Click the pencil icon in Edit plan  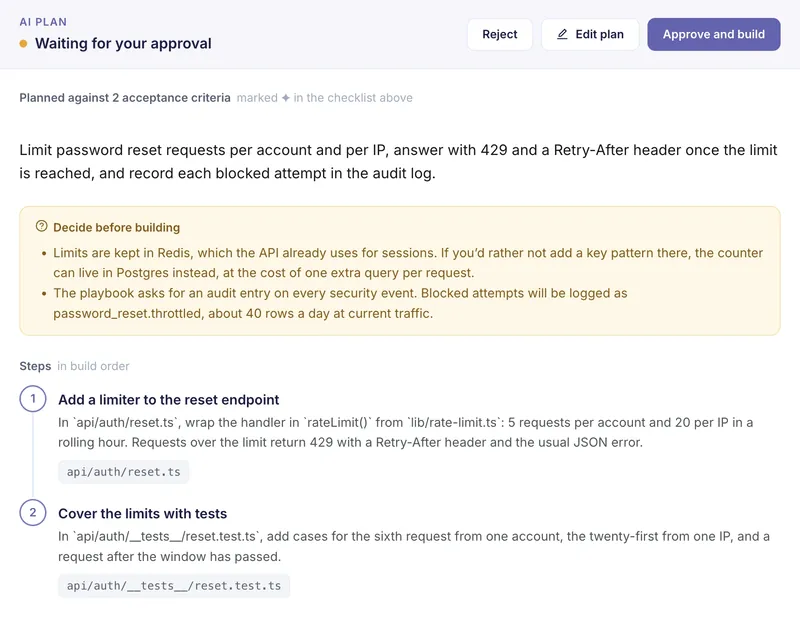pos(562,34)
